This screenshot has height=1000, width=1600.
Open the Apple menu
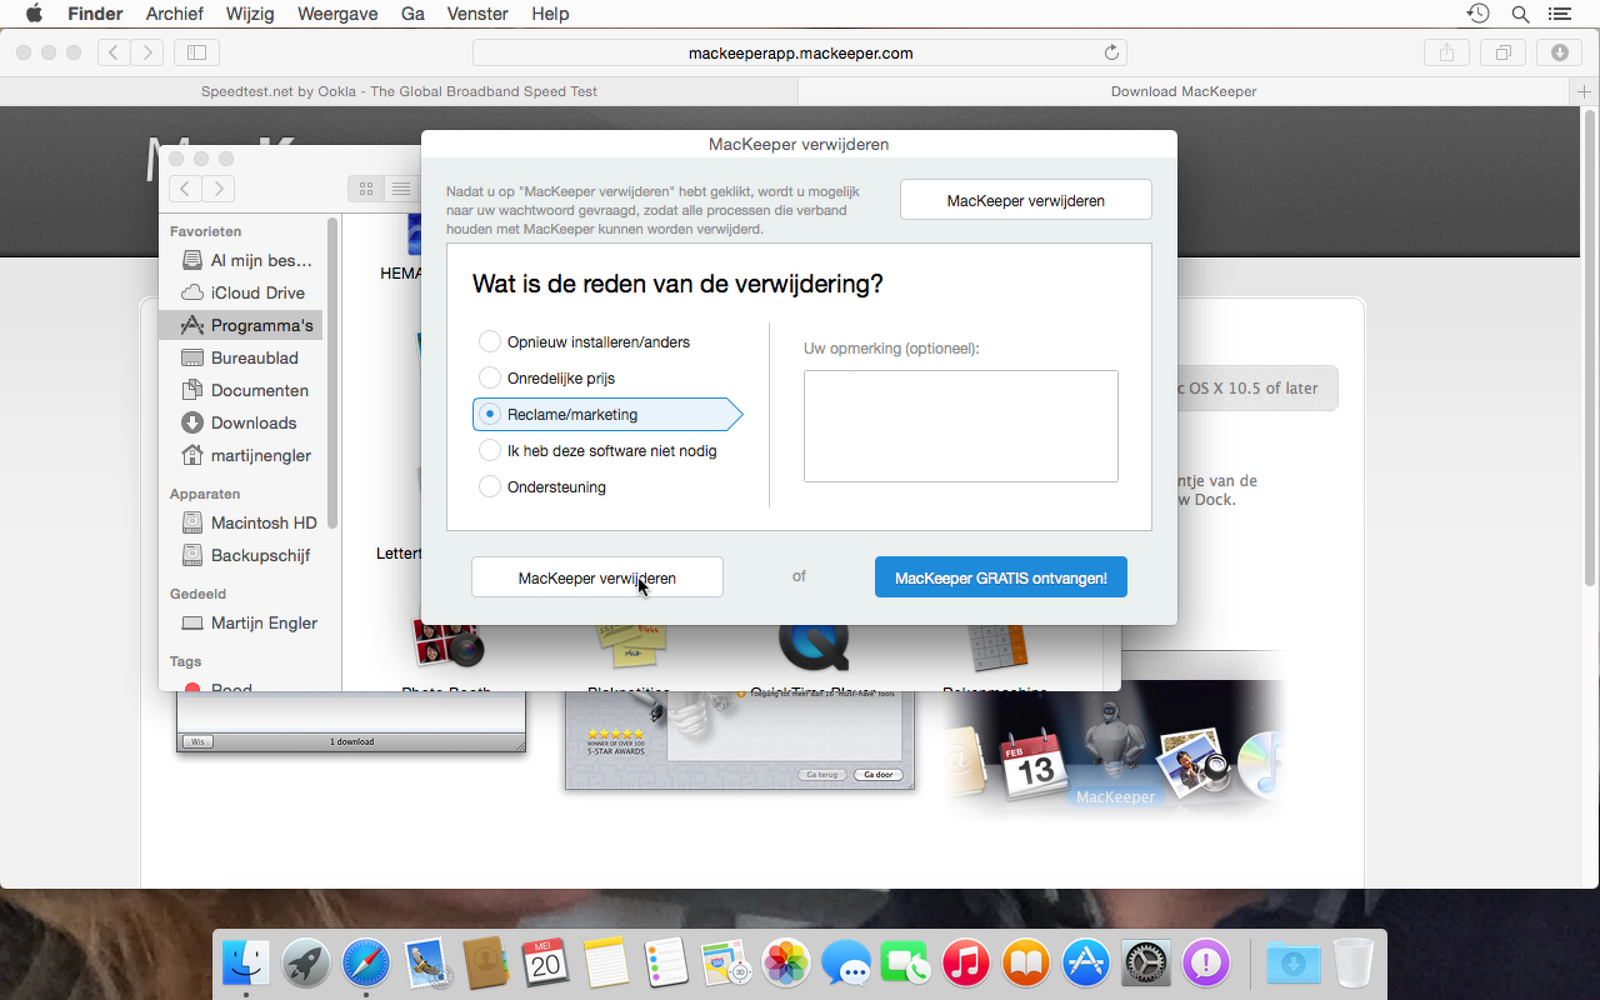click(x=34, y=14)
